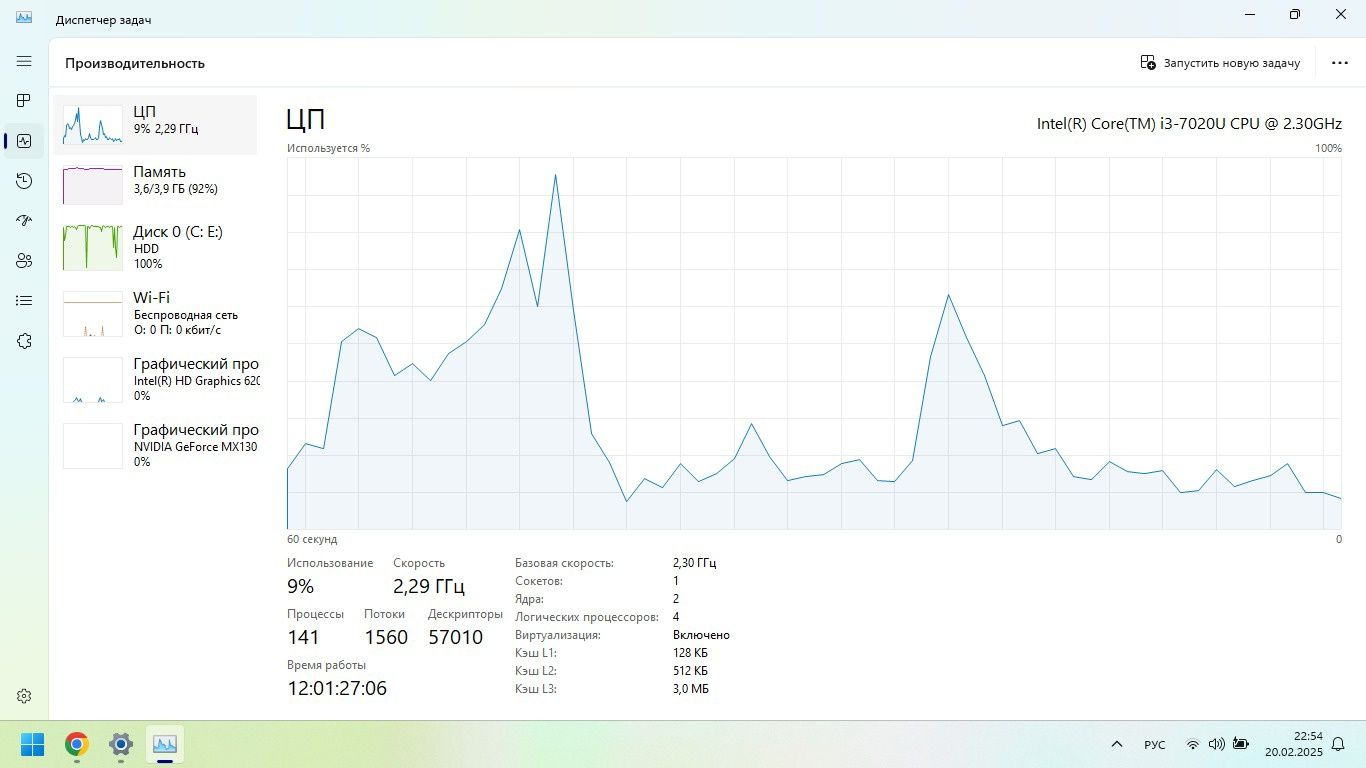Select NVIDIA GeForce MX130 GPU item
Screen dimensions: 1366x768
point(155,445)
